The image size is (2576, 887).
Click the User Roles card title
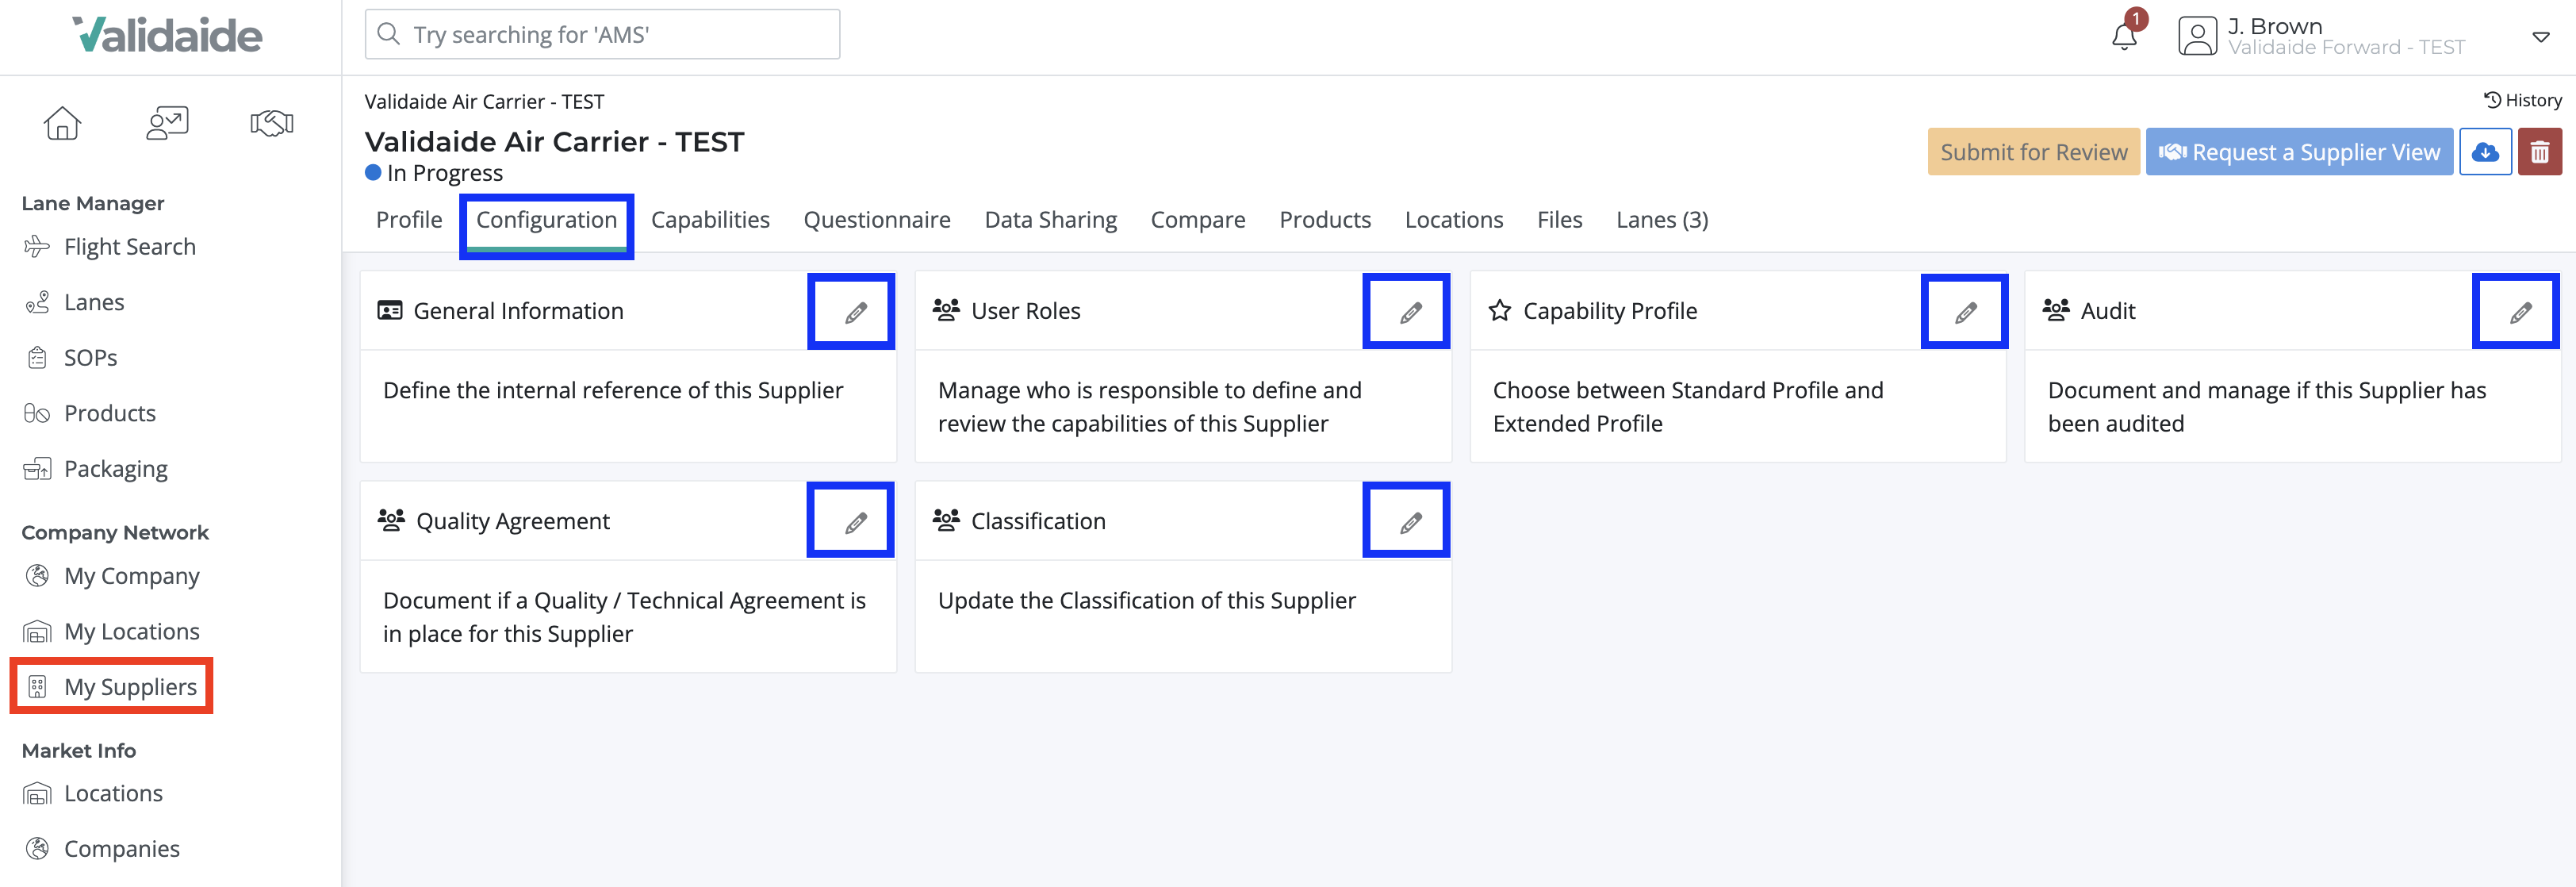pyautogui.click(x=1026, y=311)
